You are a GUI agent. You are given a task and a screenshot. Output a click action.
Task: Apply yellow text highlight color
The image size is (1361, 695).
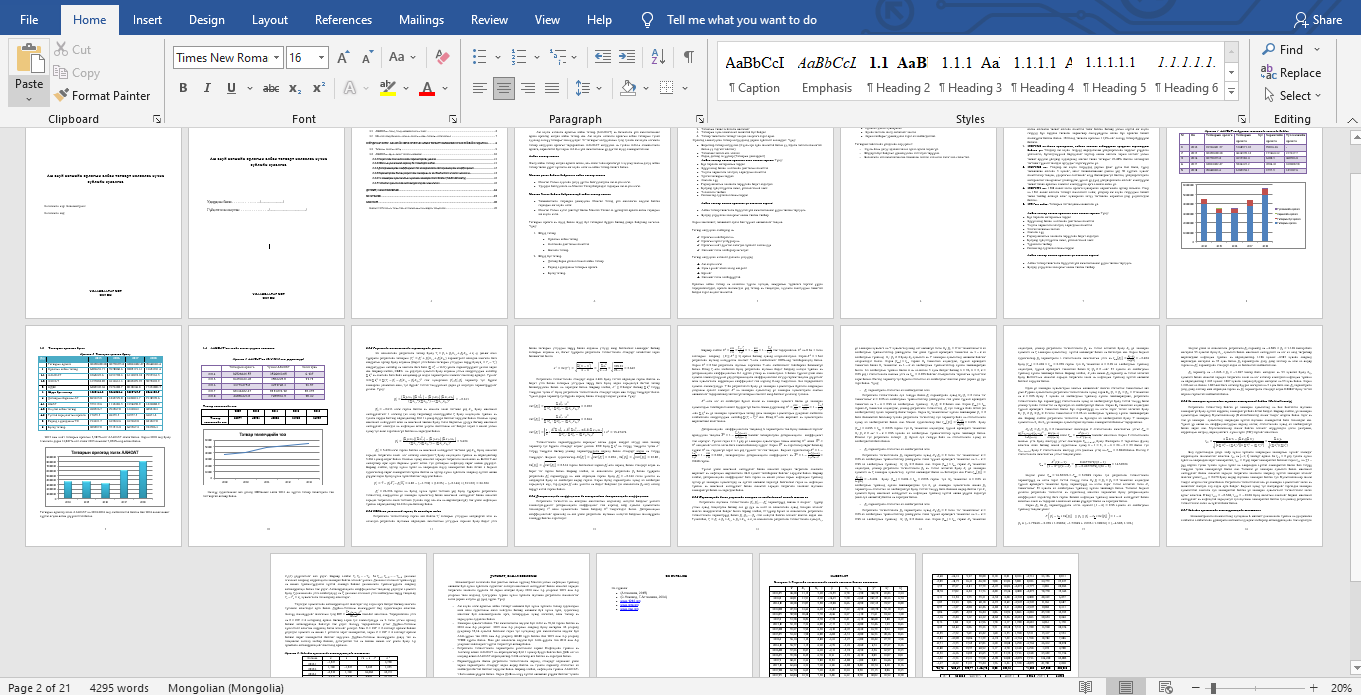[x=386, y=88]
